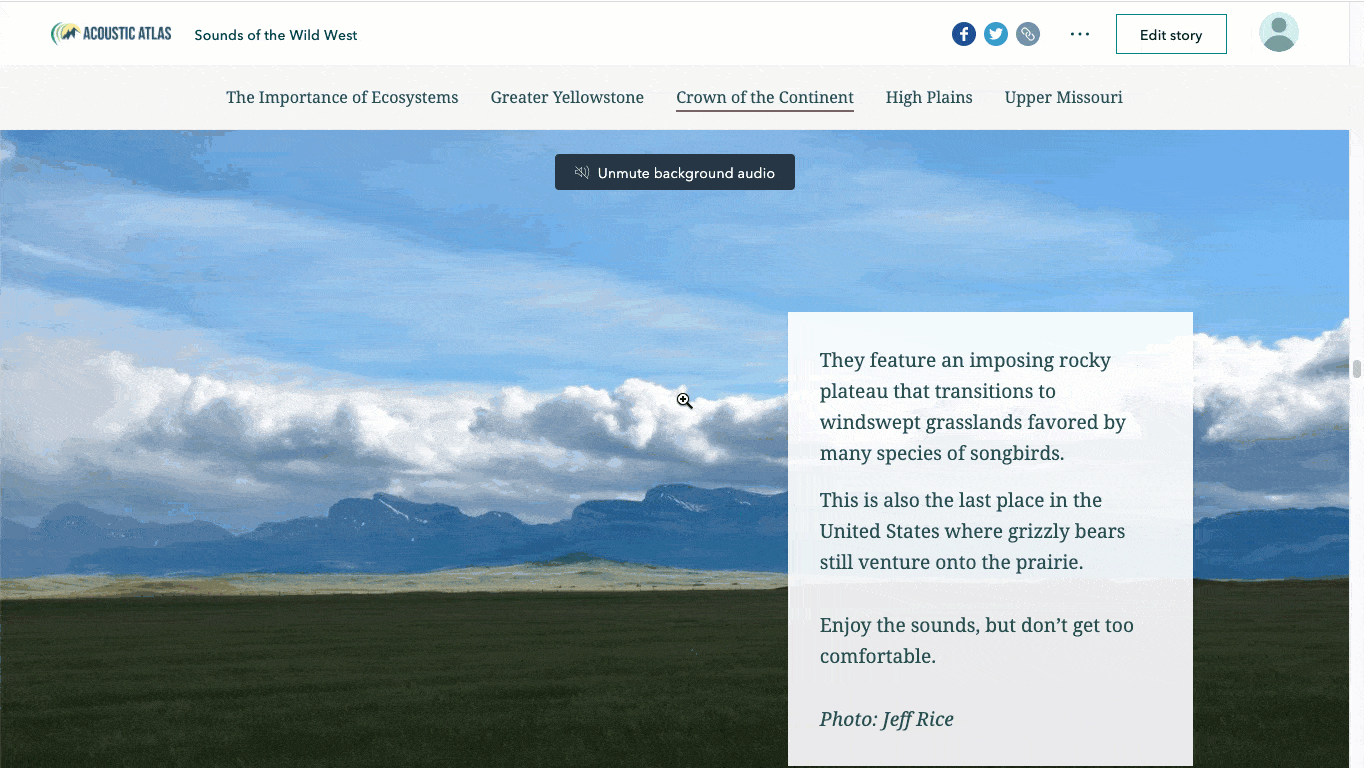The width and height of the screenshot is (1364, 768).
Task: Click the Edit story button
Action: pos(1171,34)
